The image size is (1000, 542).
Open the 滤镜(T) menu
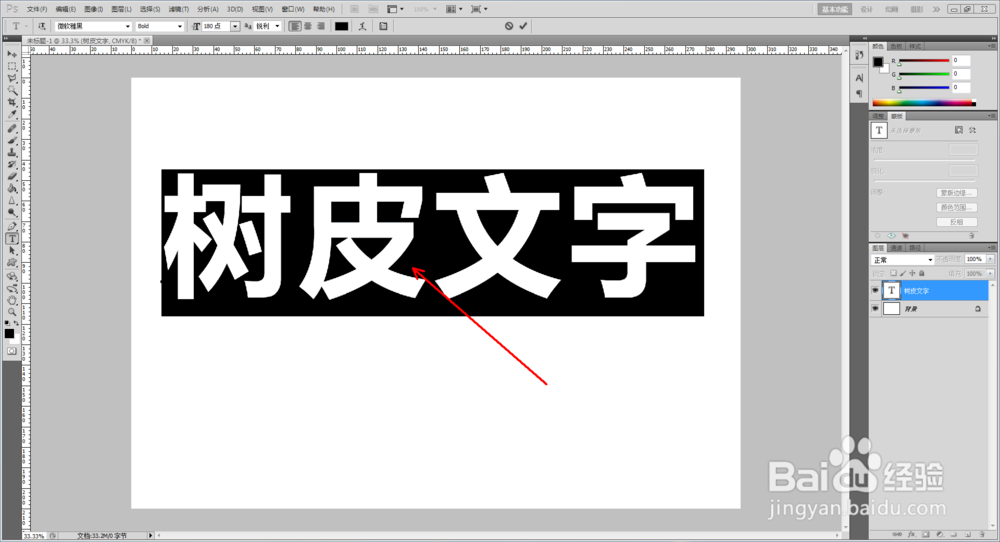coord(179,9)
